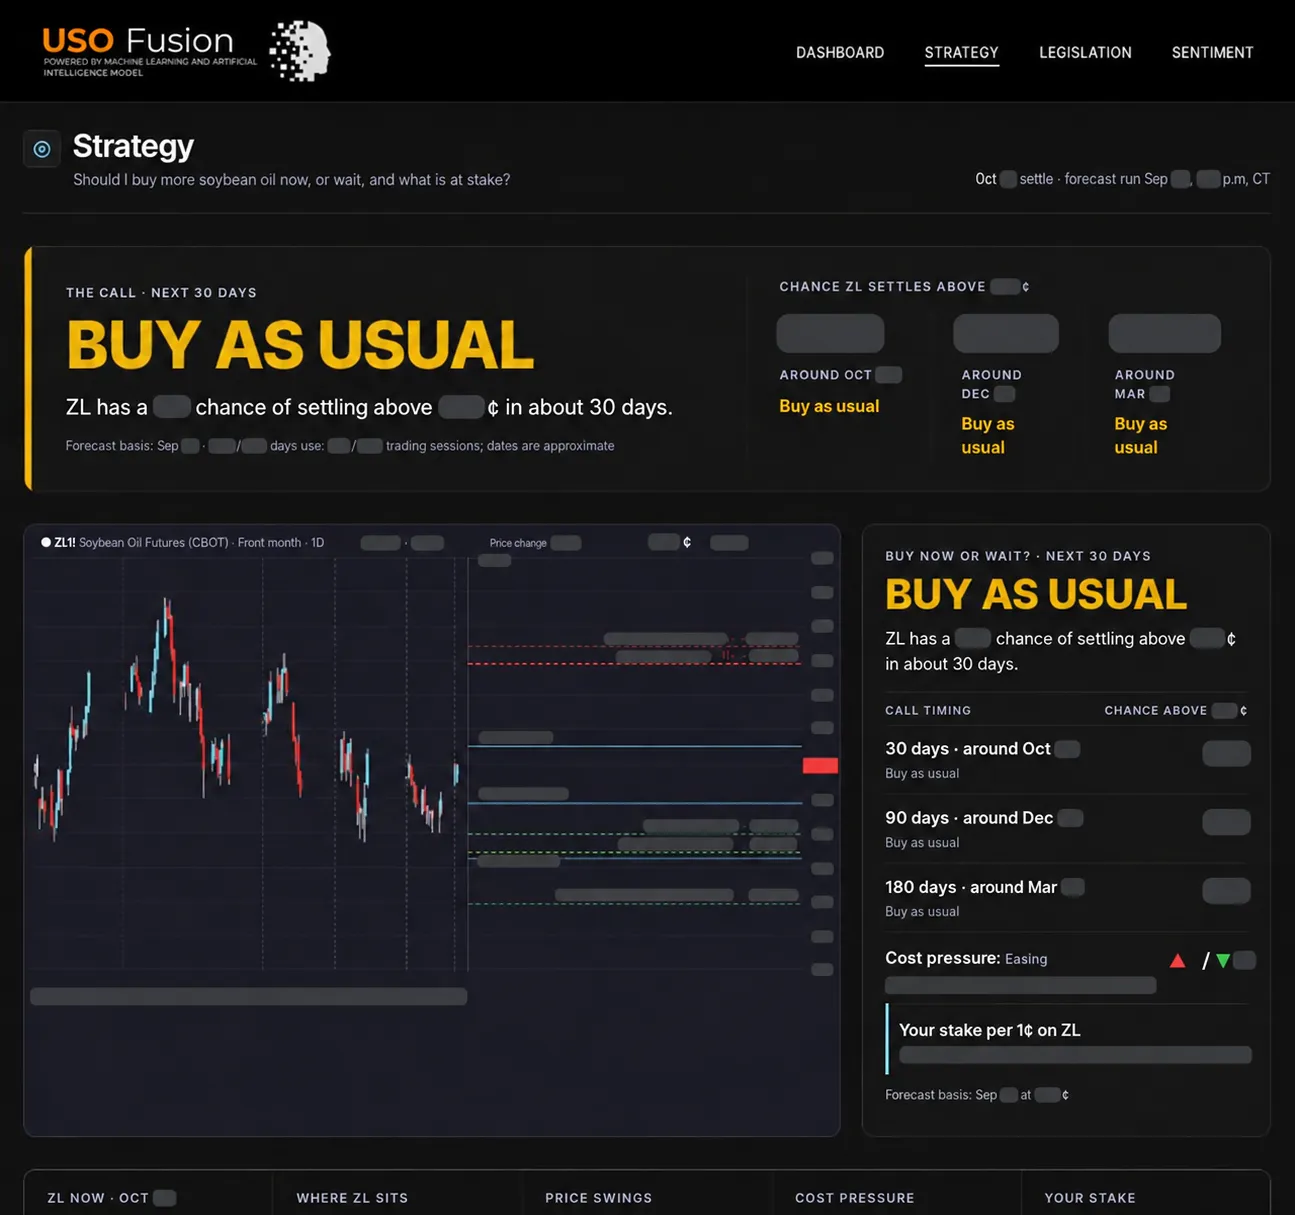Click the "COST PRESSURE" bottom card header

pos(855,1198)
